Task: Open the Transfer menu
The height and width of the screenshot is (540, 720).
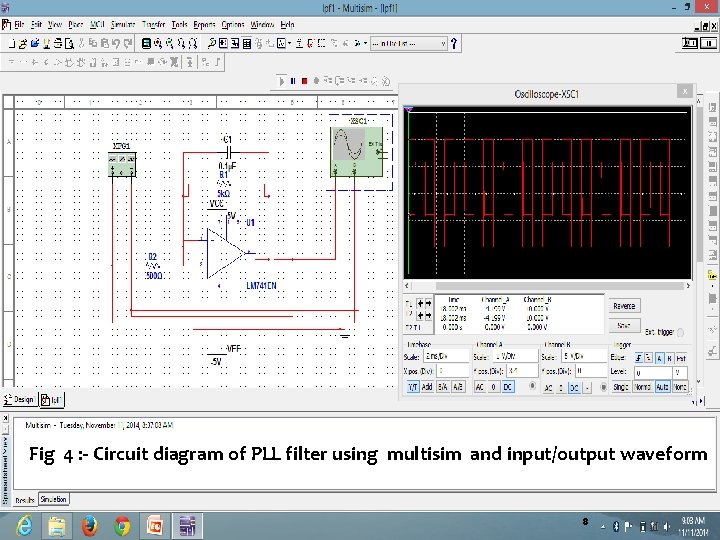Action: 153,25
